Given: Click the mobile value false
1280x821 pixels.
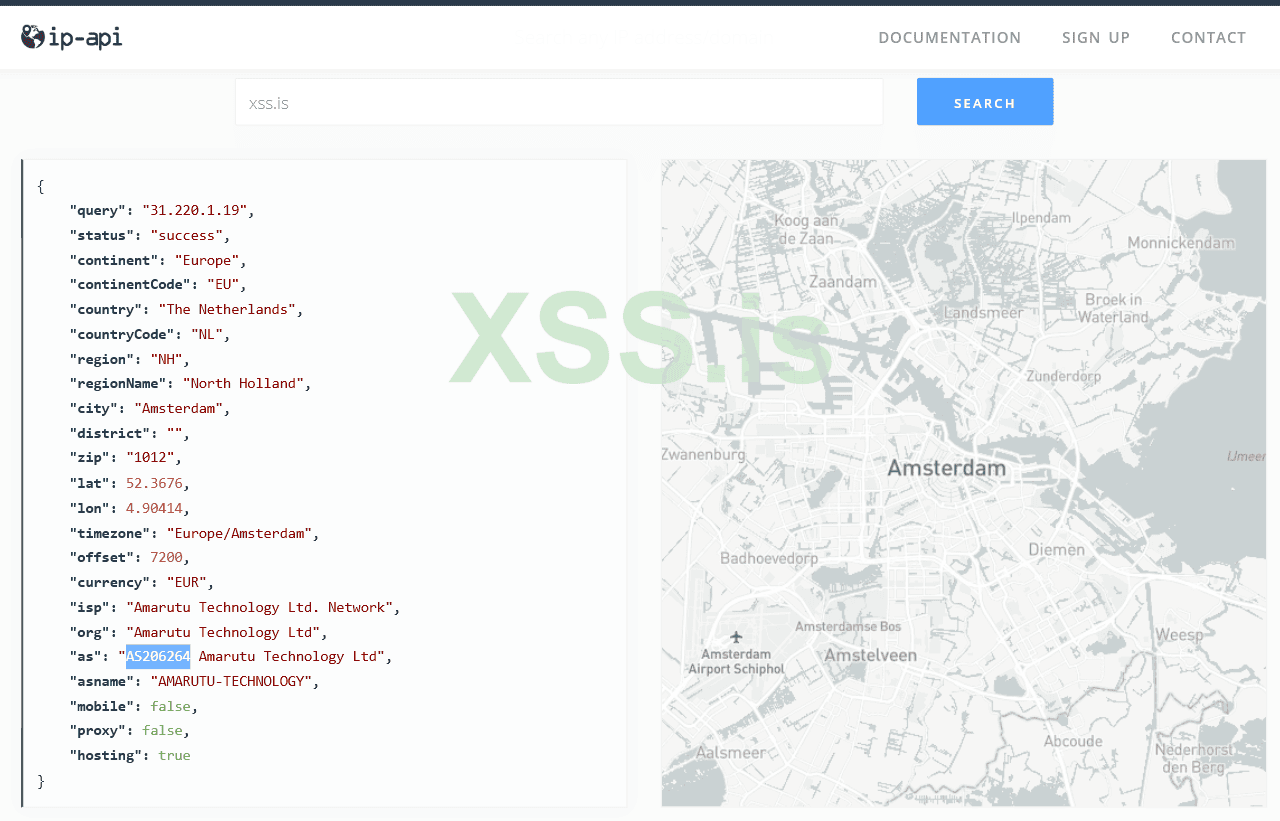Looking at the screenshot, I should coord(170,706).
